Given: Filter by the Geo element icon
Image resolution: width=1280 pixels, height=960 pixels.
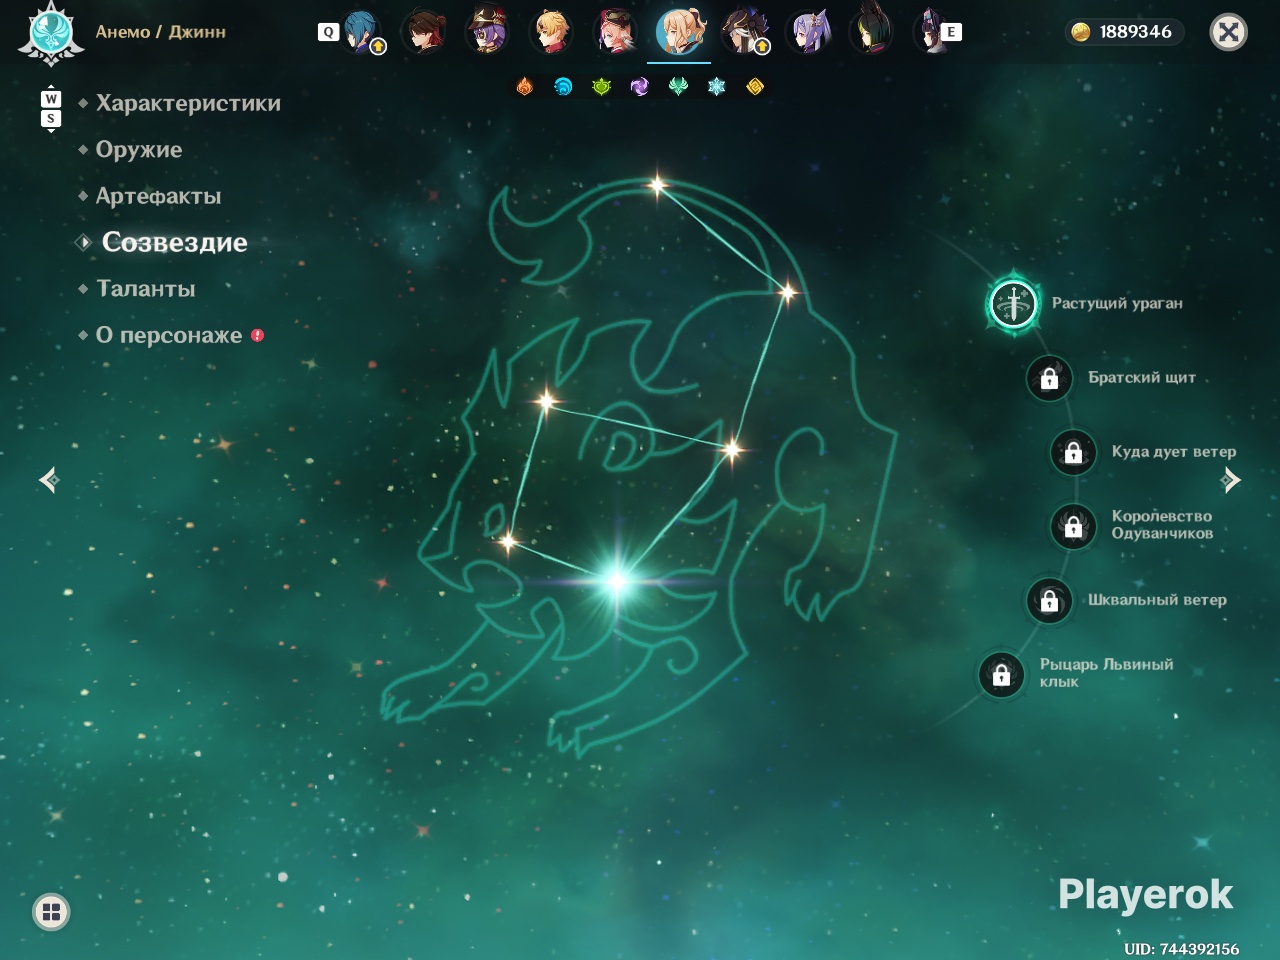Looking at the screenshot, I should (x=755, y=87).
